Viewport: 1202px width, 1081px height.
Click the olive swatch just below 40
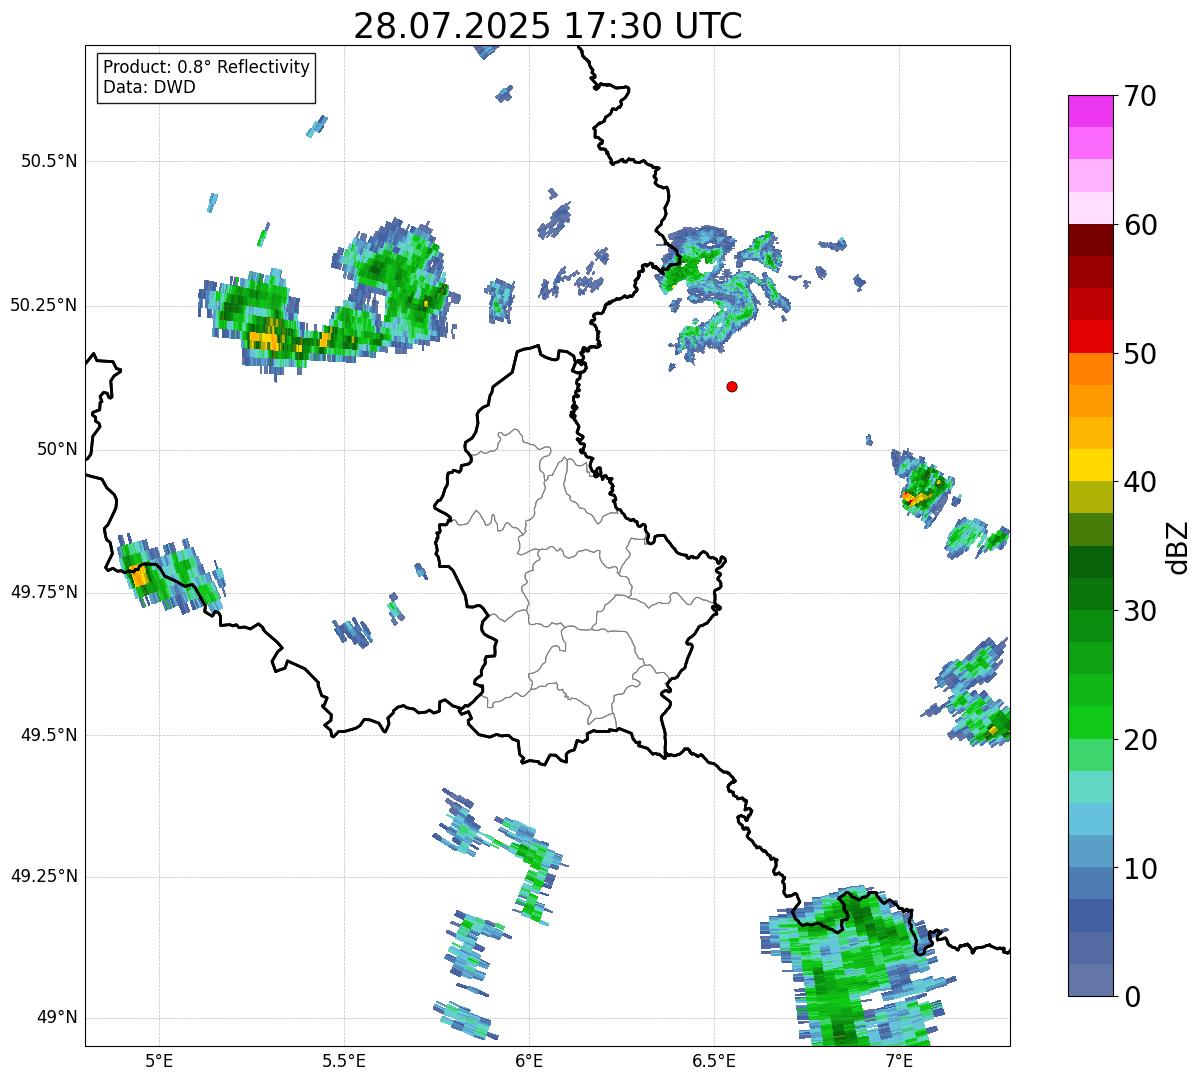point(1091,497)
